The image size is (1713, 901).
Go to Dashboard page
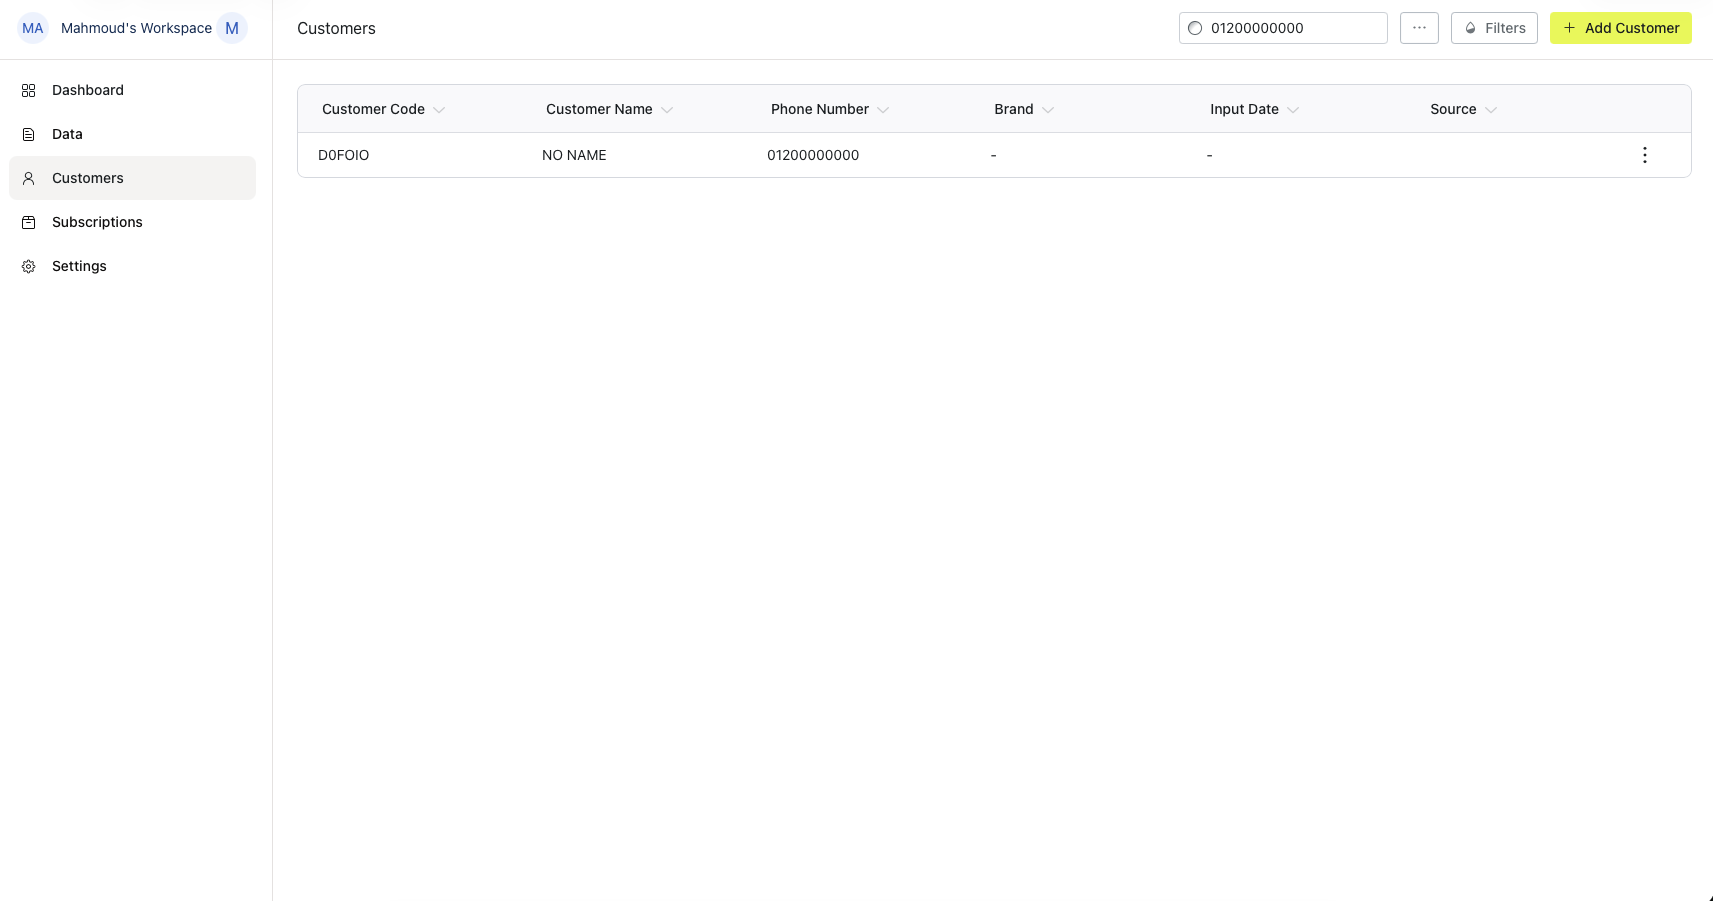point(132,90)
